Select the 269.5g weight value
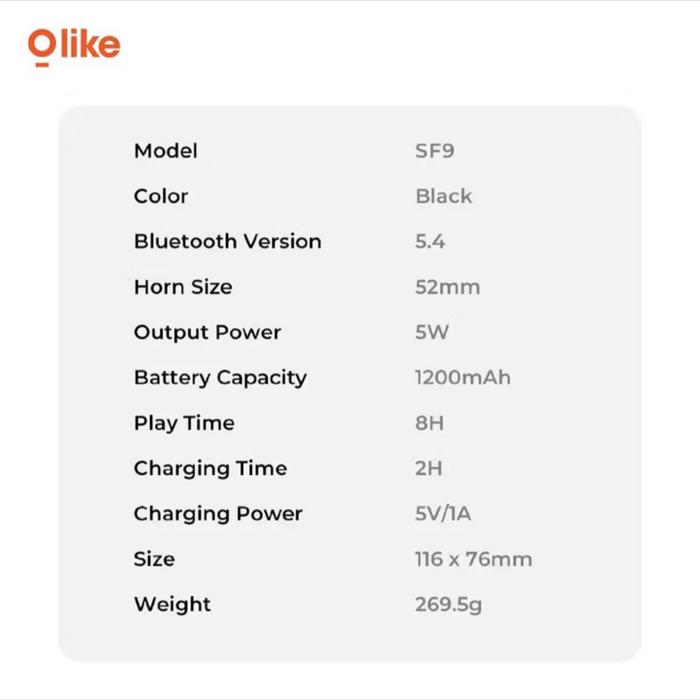The height and width of the screenshot is (700, 700). [448, 604]
